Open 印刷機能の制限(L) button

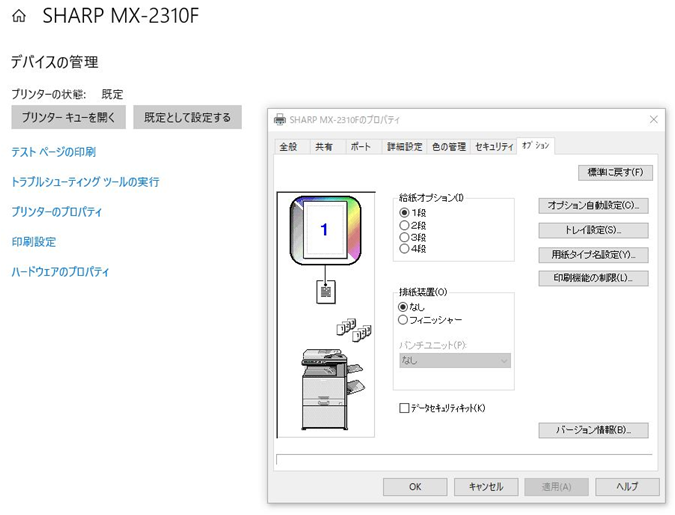(x=593, y=278)
